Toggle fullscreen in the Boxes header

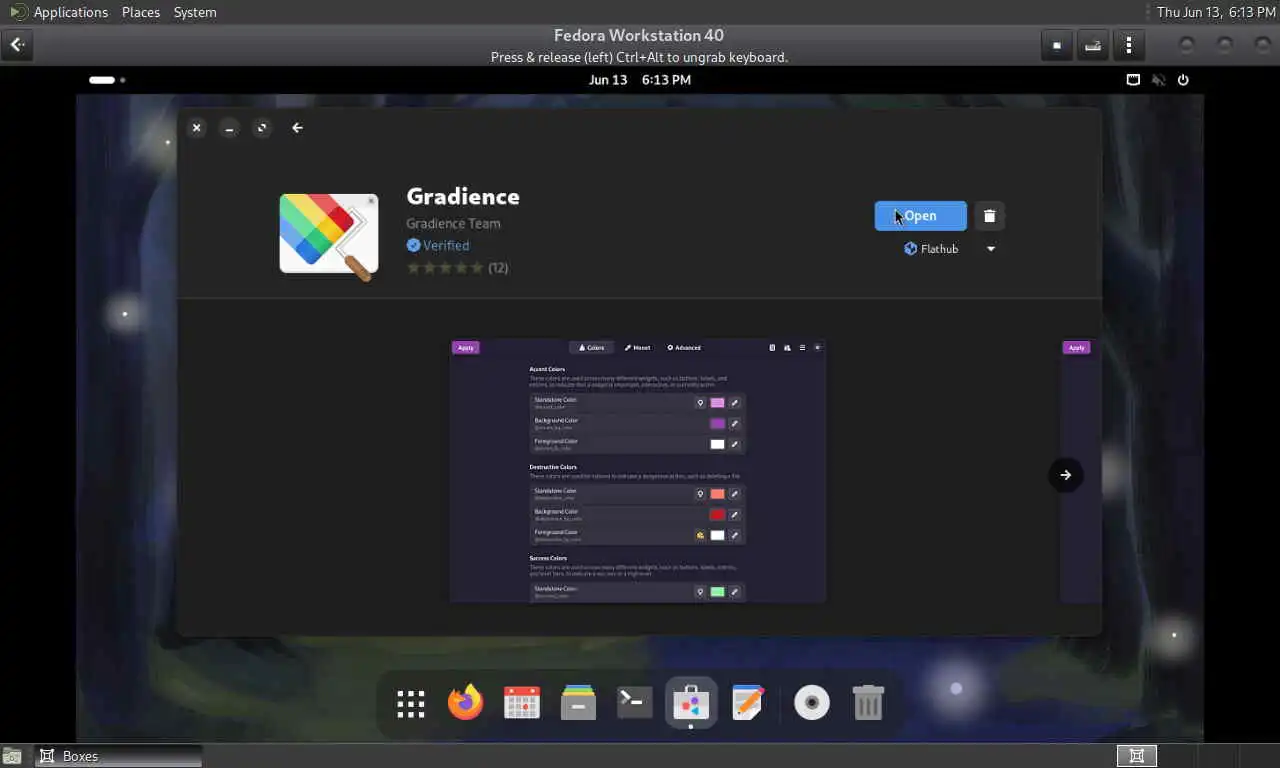pyautogui.click(x=1057, y=45)
